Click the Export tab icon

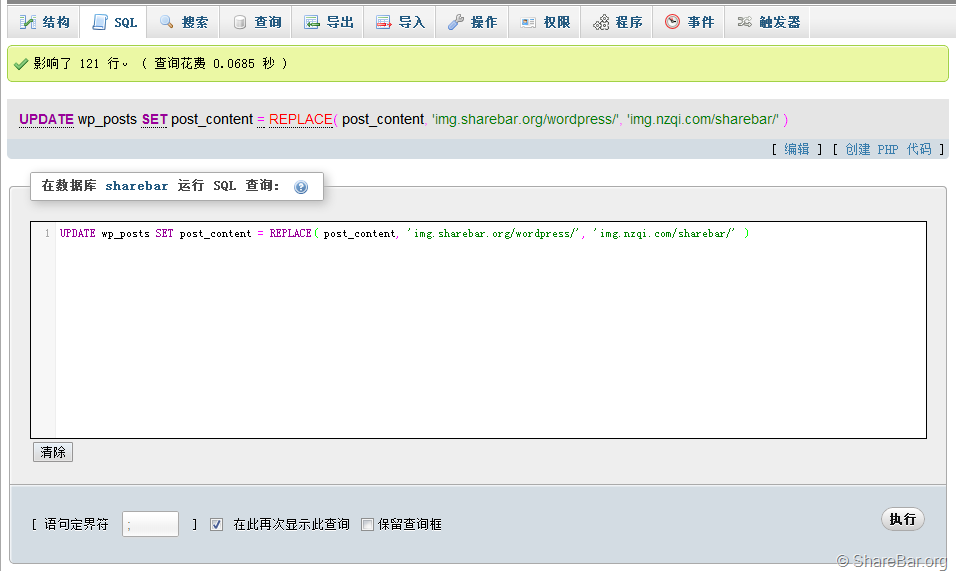(312, 22)
